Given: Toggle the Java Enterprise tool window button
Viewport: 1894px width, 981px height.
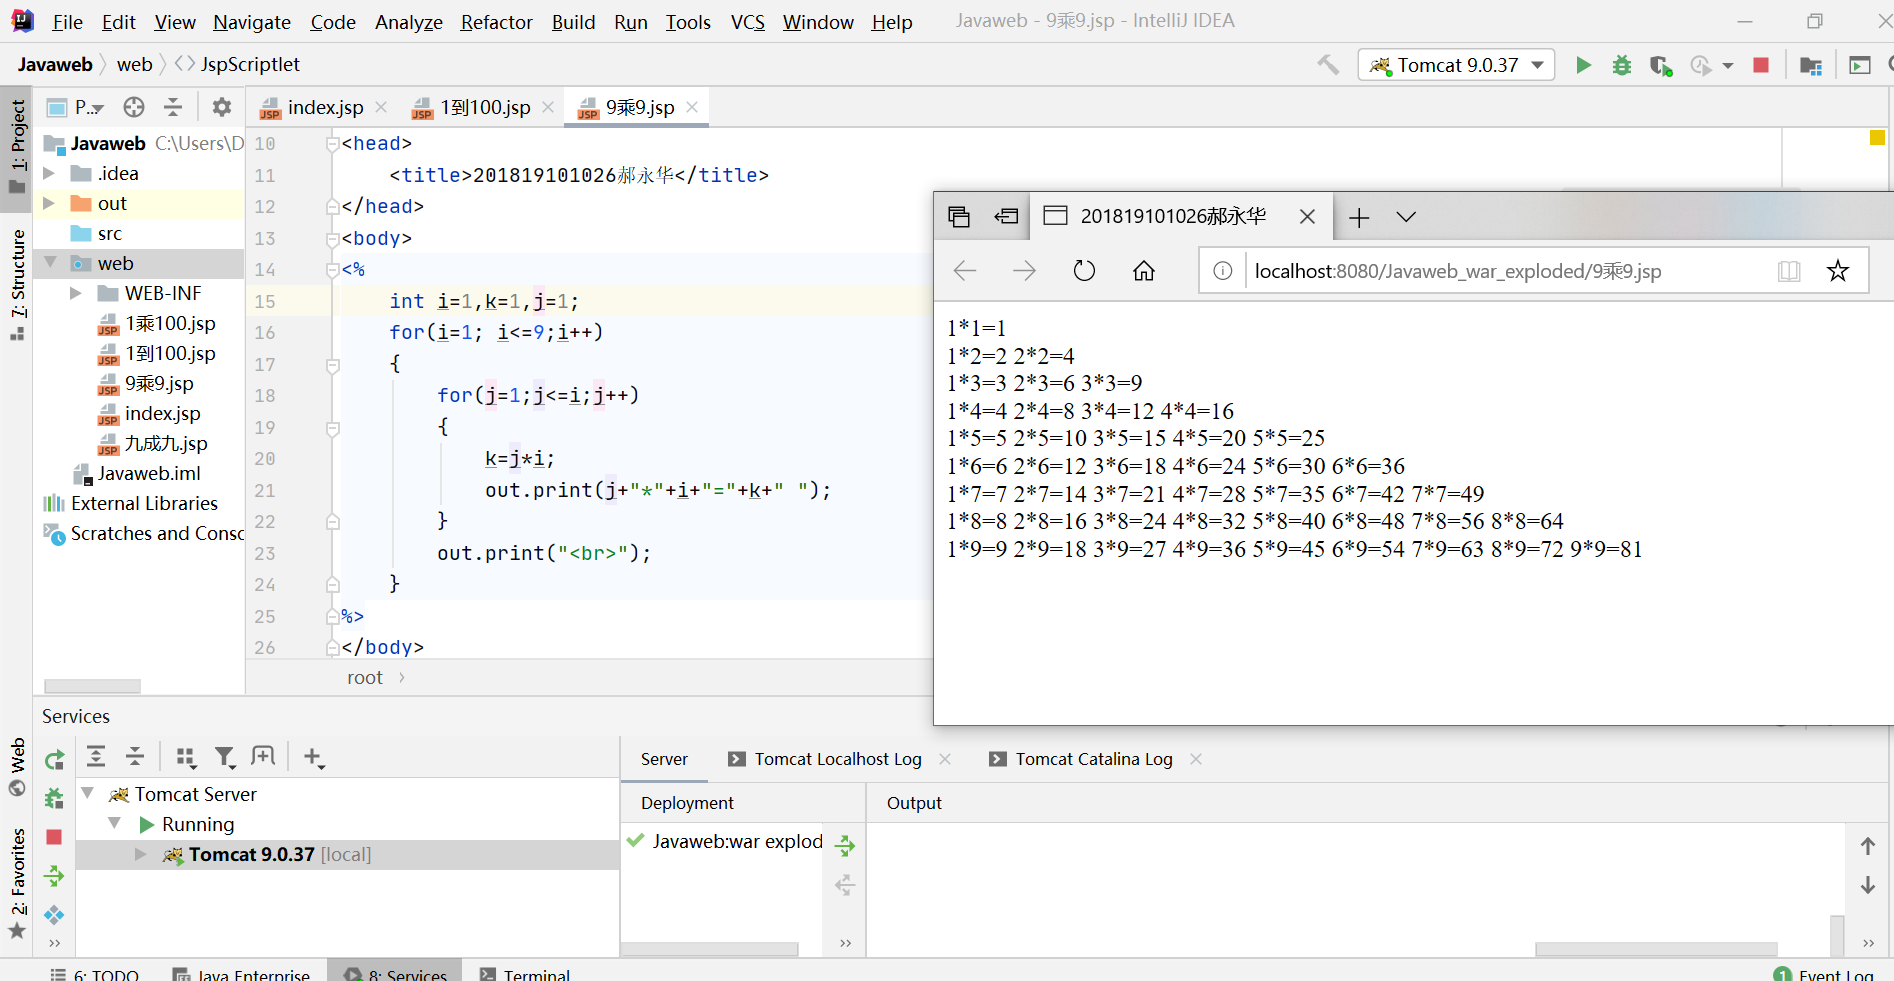Looking at the screenshot, I should 241,973.
